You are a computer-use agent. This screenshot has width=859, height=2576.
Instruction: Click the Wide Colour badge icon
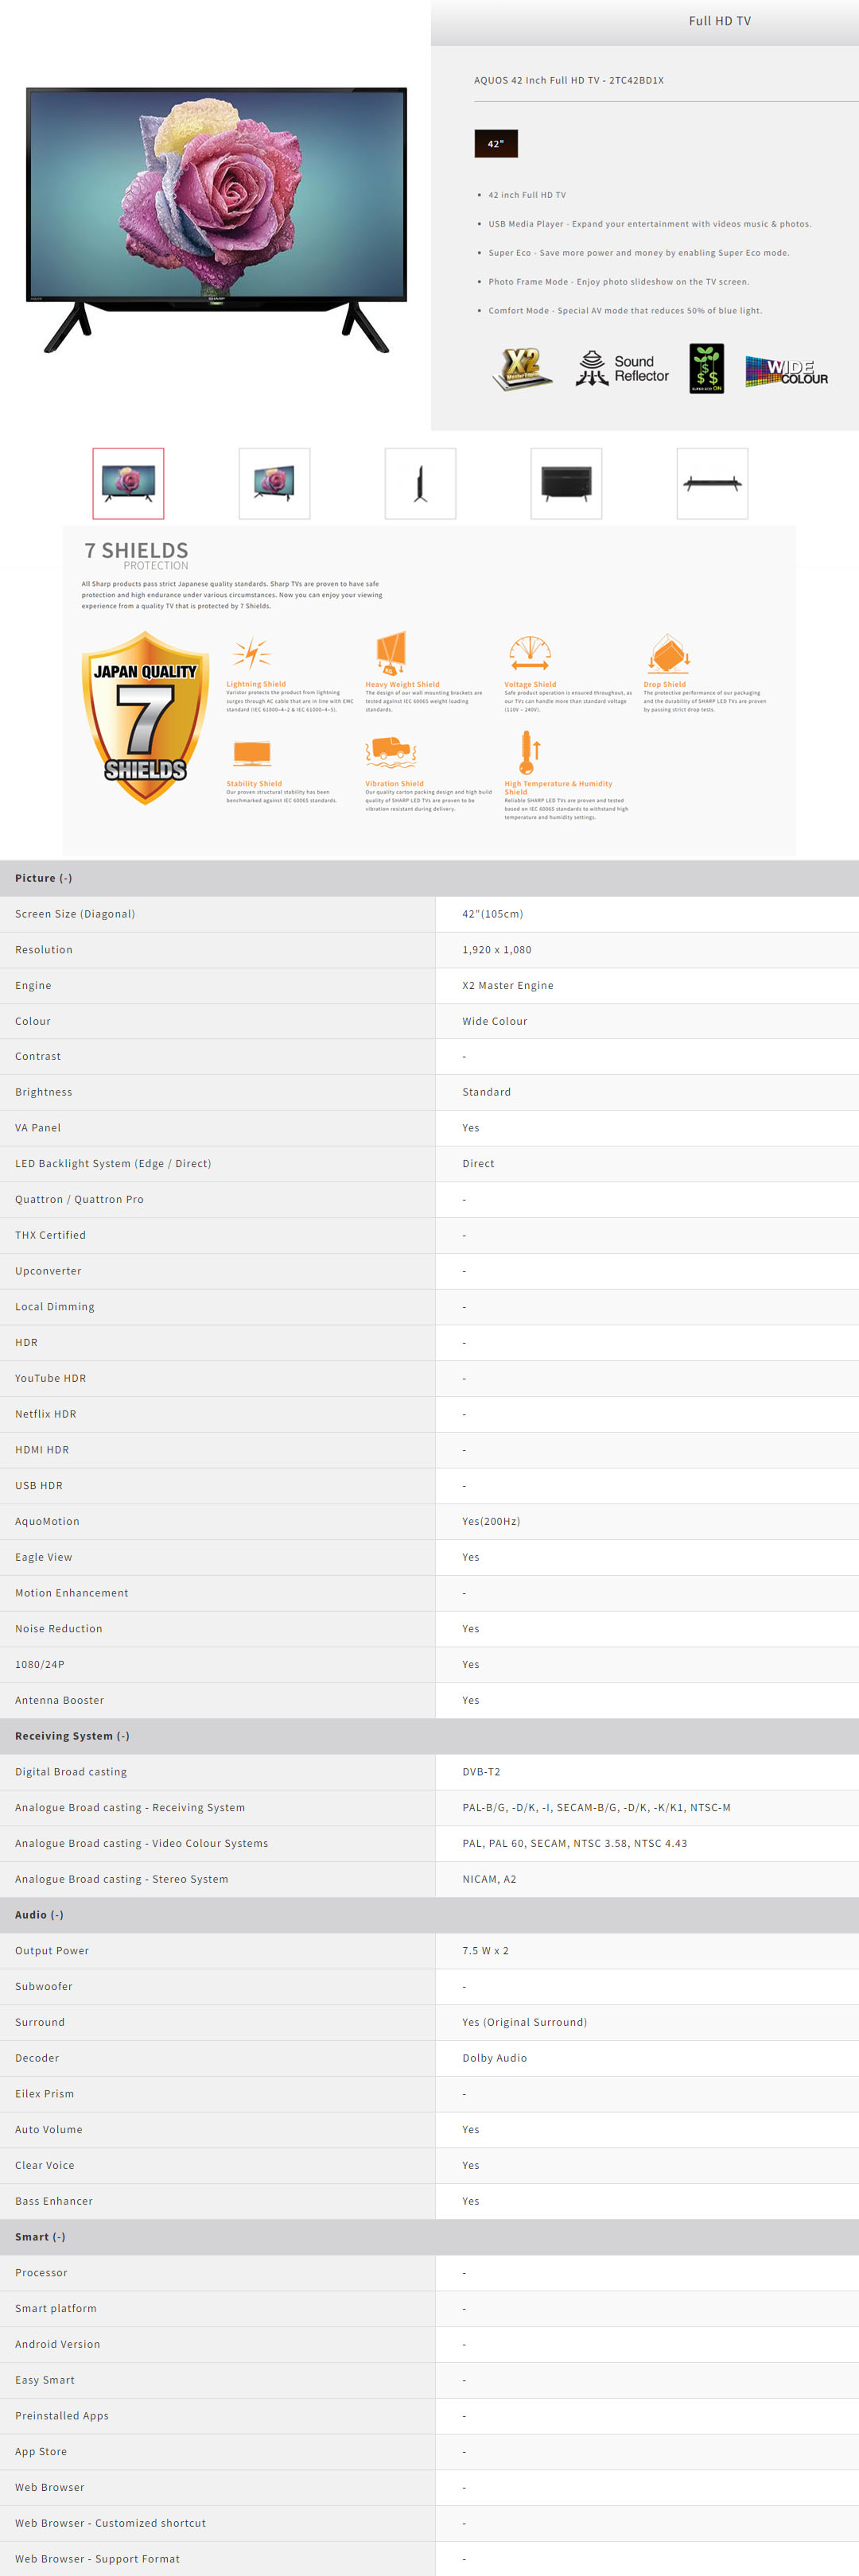(786, 371)
